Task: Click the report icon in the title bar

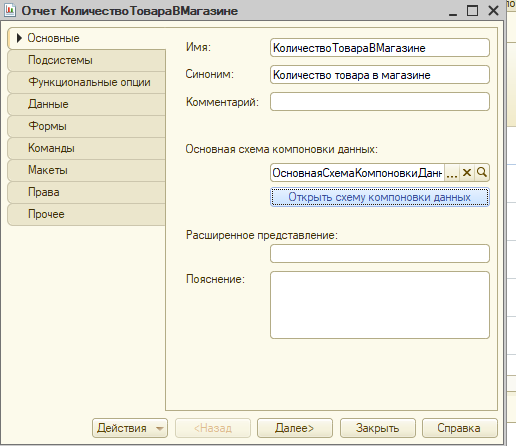Action: pyautogui.click(x=10, y=10)
